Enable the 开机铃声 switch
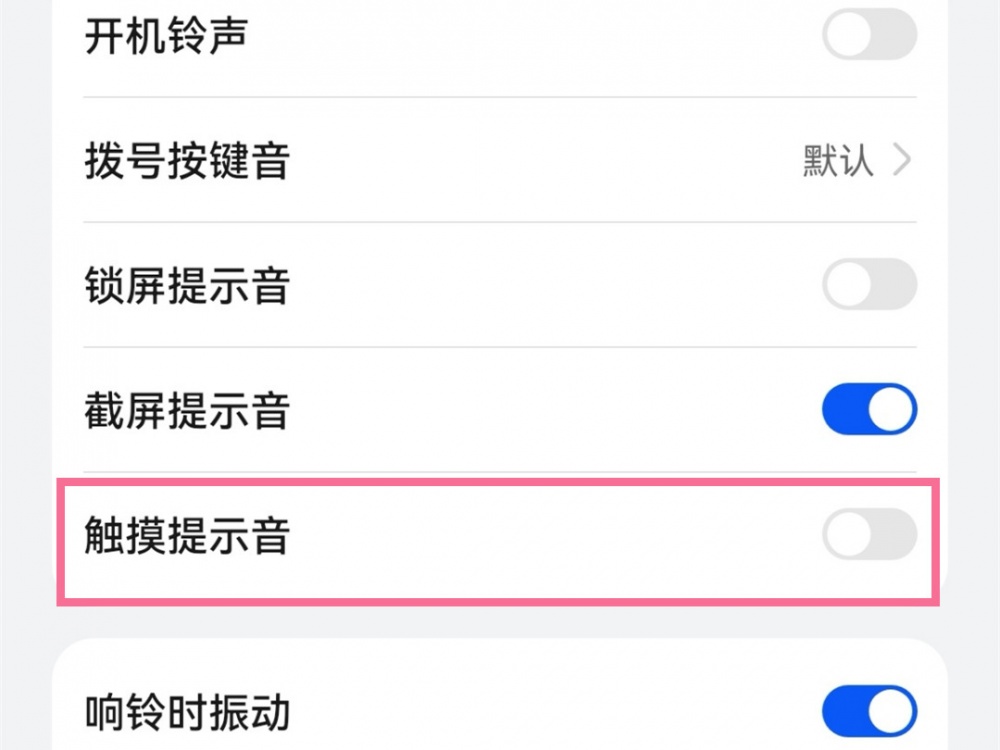The image size is (1000, 750). pos(869,34)
